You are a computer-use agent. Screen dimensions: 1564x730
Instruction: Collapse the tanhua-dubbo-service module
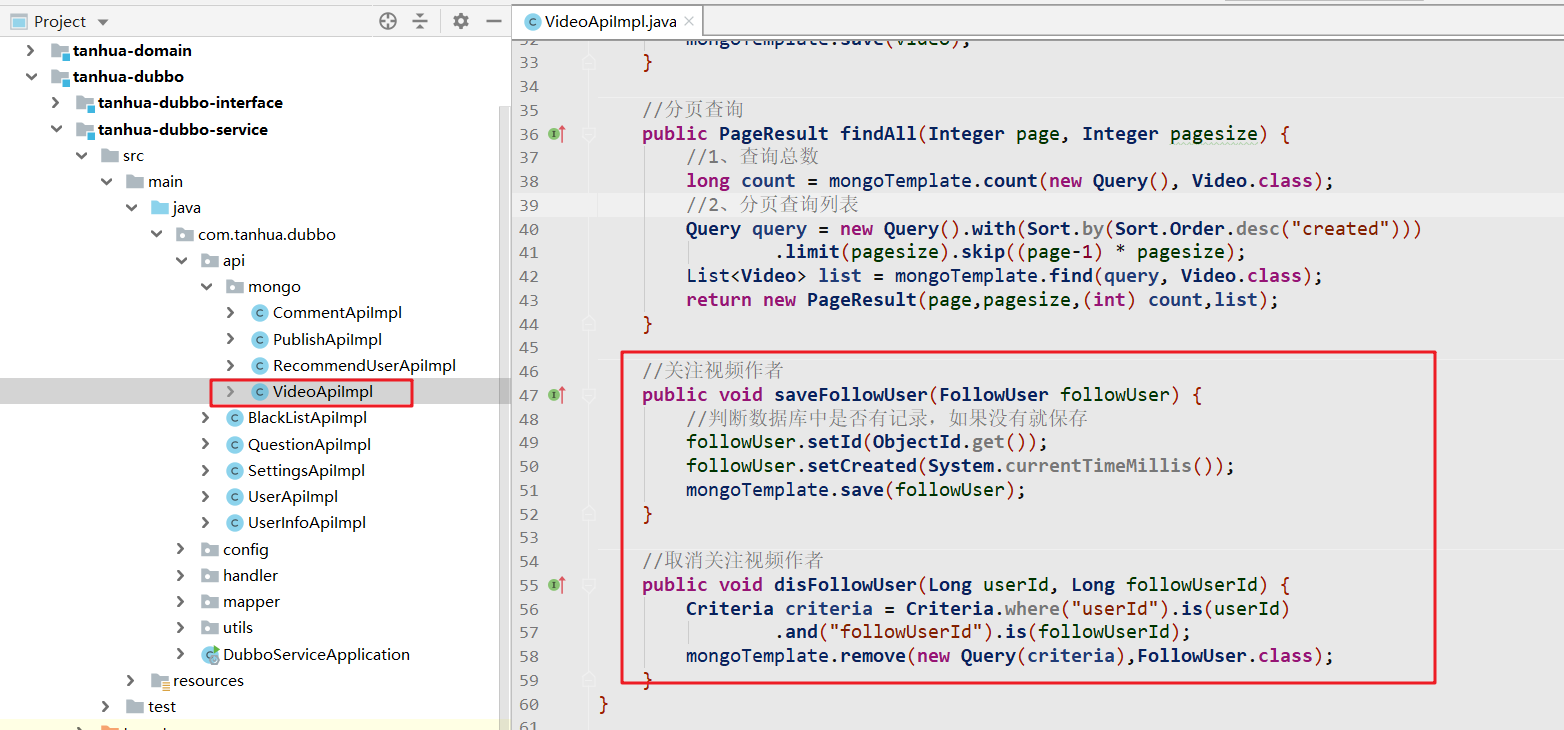(x=56, y=129)
